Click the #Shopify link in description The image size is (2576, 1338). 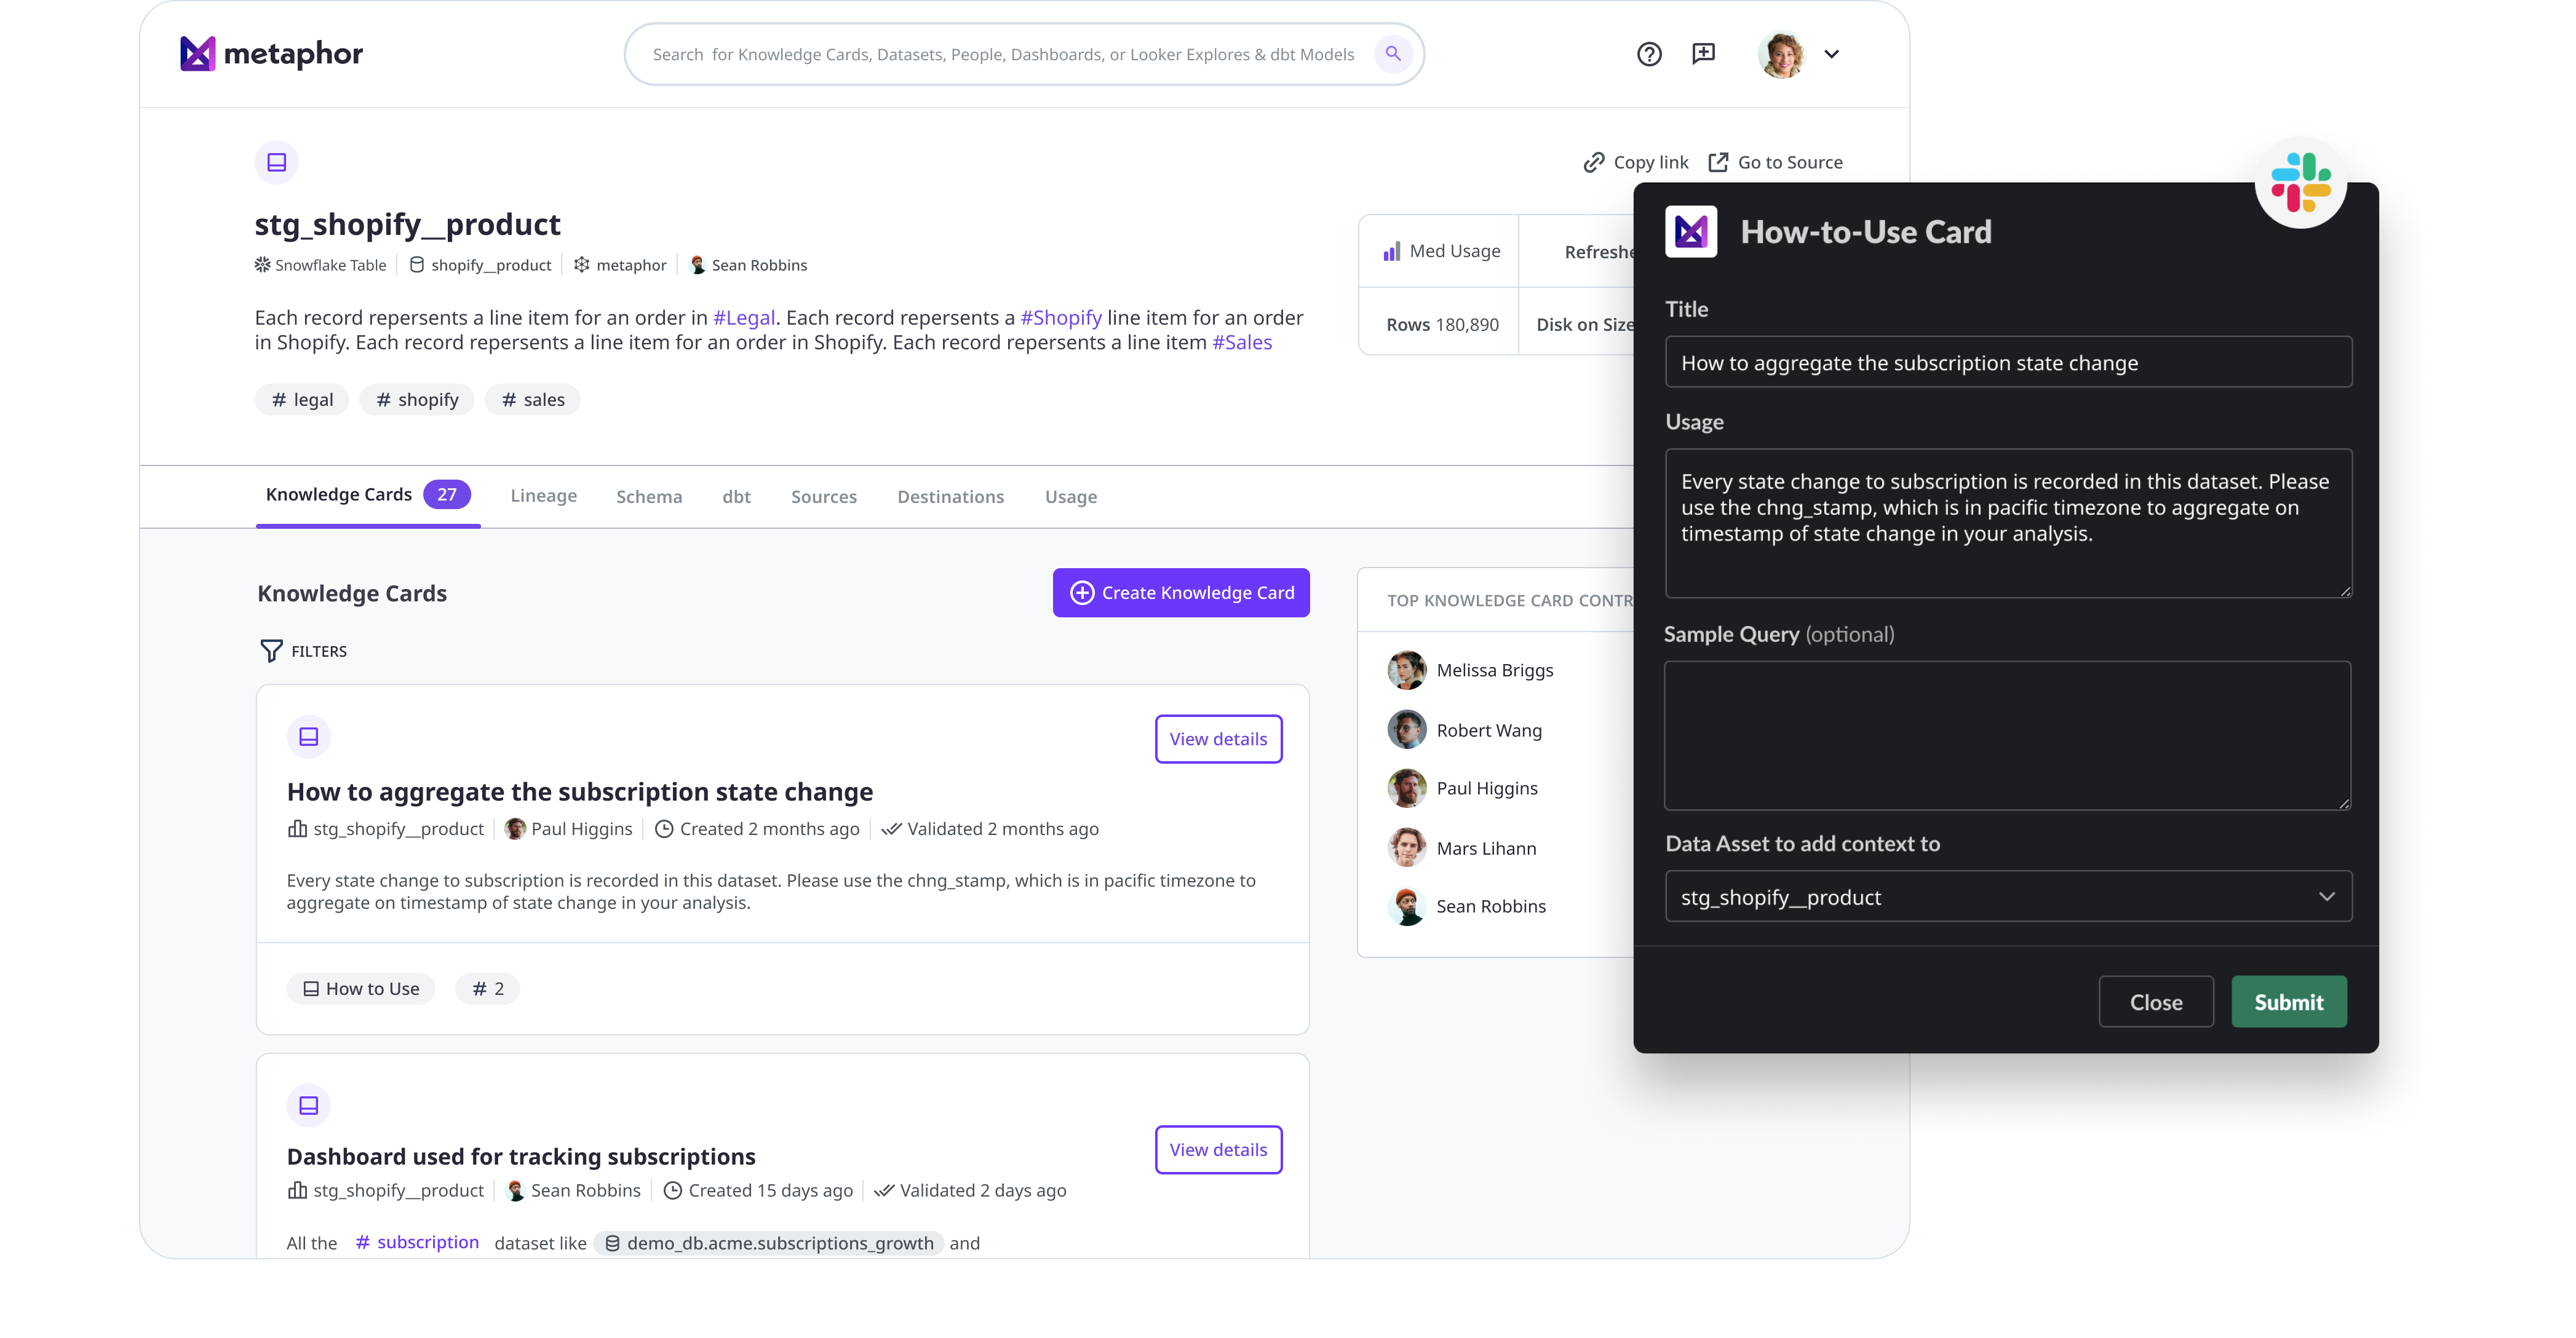coord(1061,317)
